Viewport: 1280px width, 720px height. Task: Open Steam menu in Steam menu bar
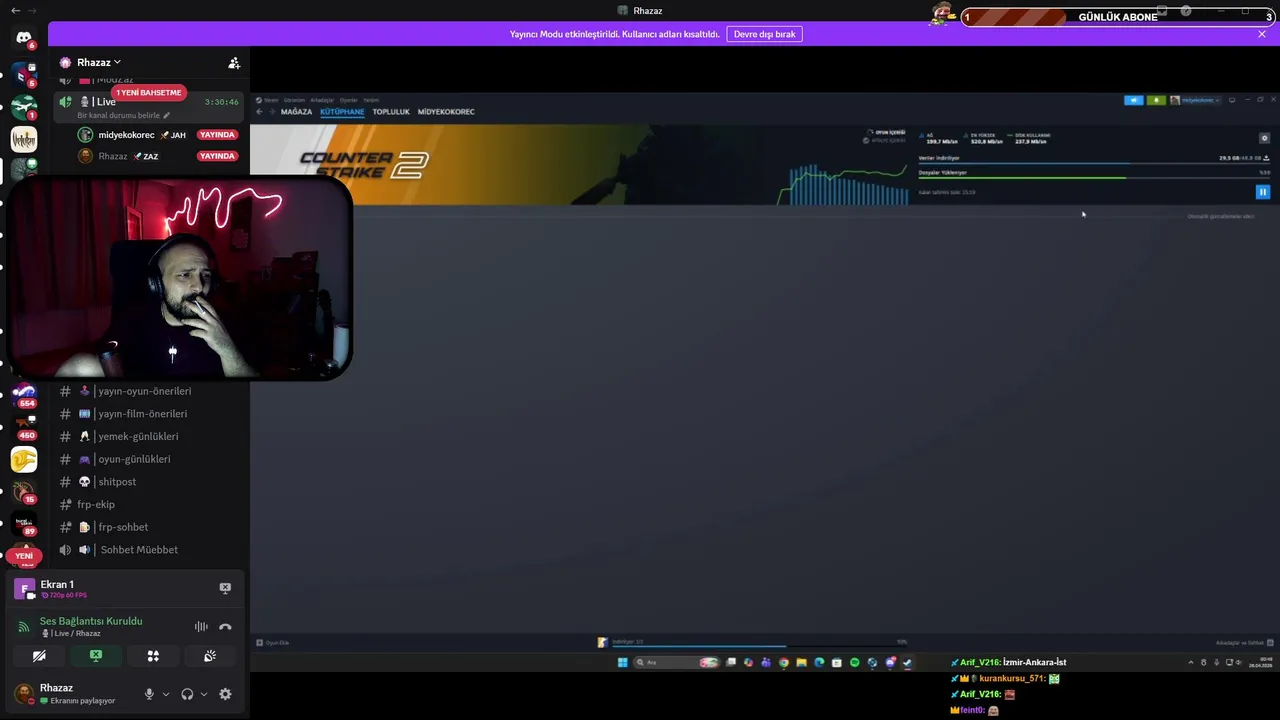click(x=271, y=100)
